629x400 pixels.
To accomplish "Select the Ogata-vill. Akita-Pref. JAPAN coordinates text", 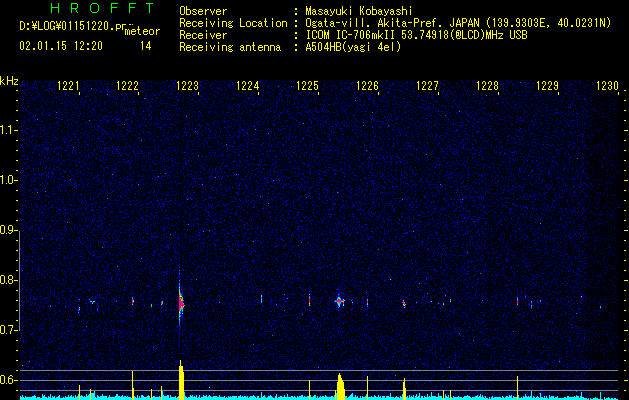I will click(x=458, y=23).
